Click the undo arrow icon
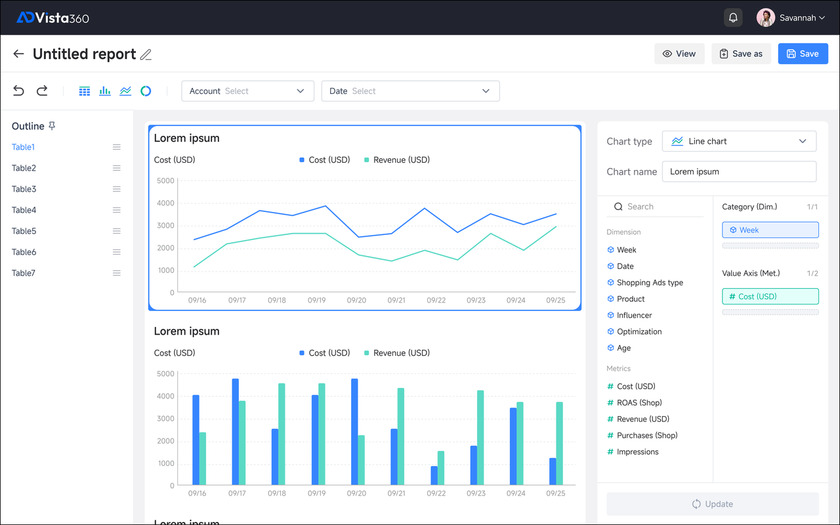The height and width of the screenshot is (525, 840). [x=19, y=91]
